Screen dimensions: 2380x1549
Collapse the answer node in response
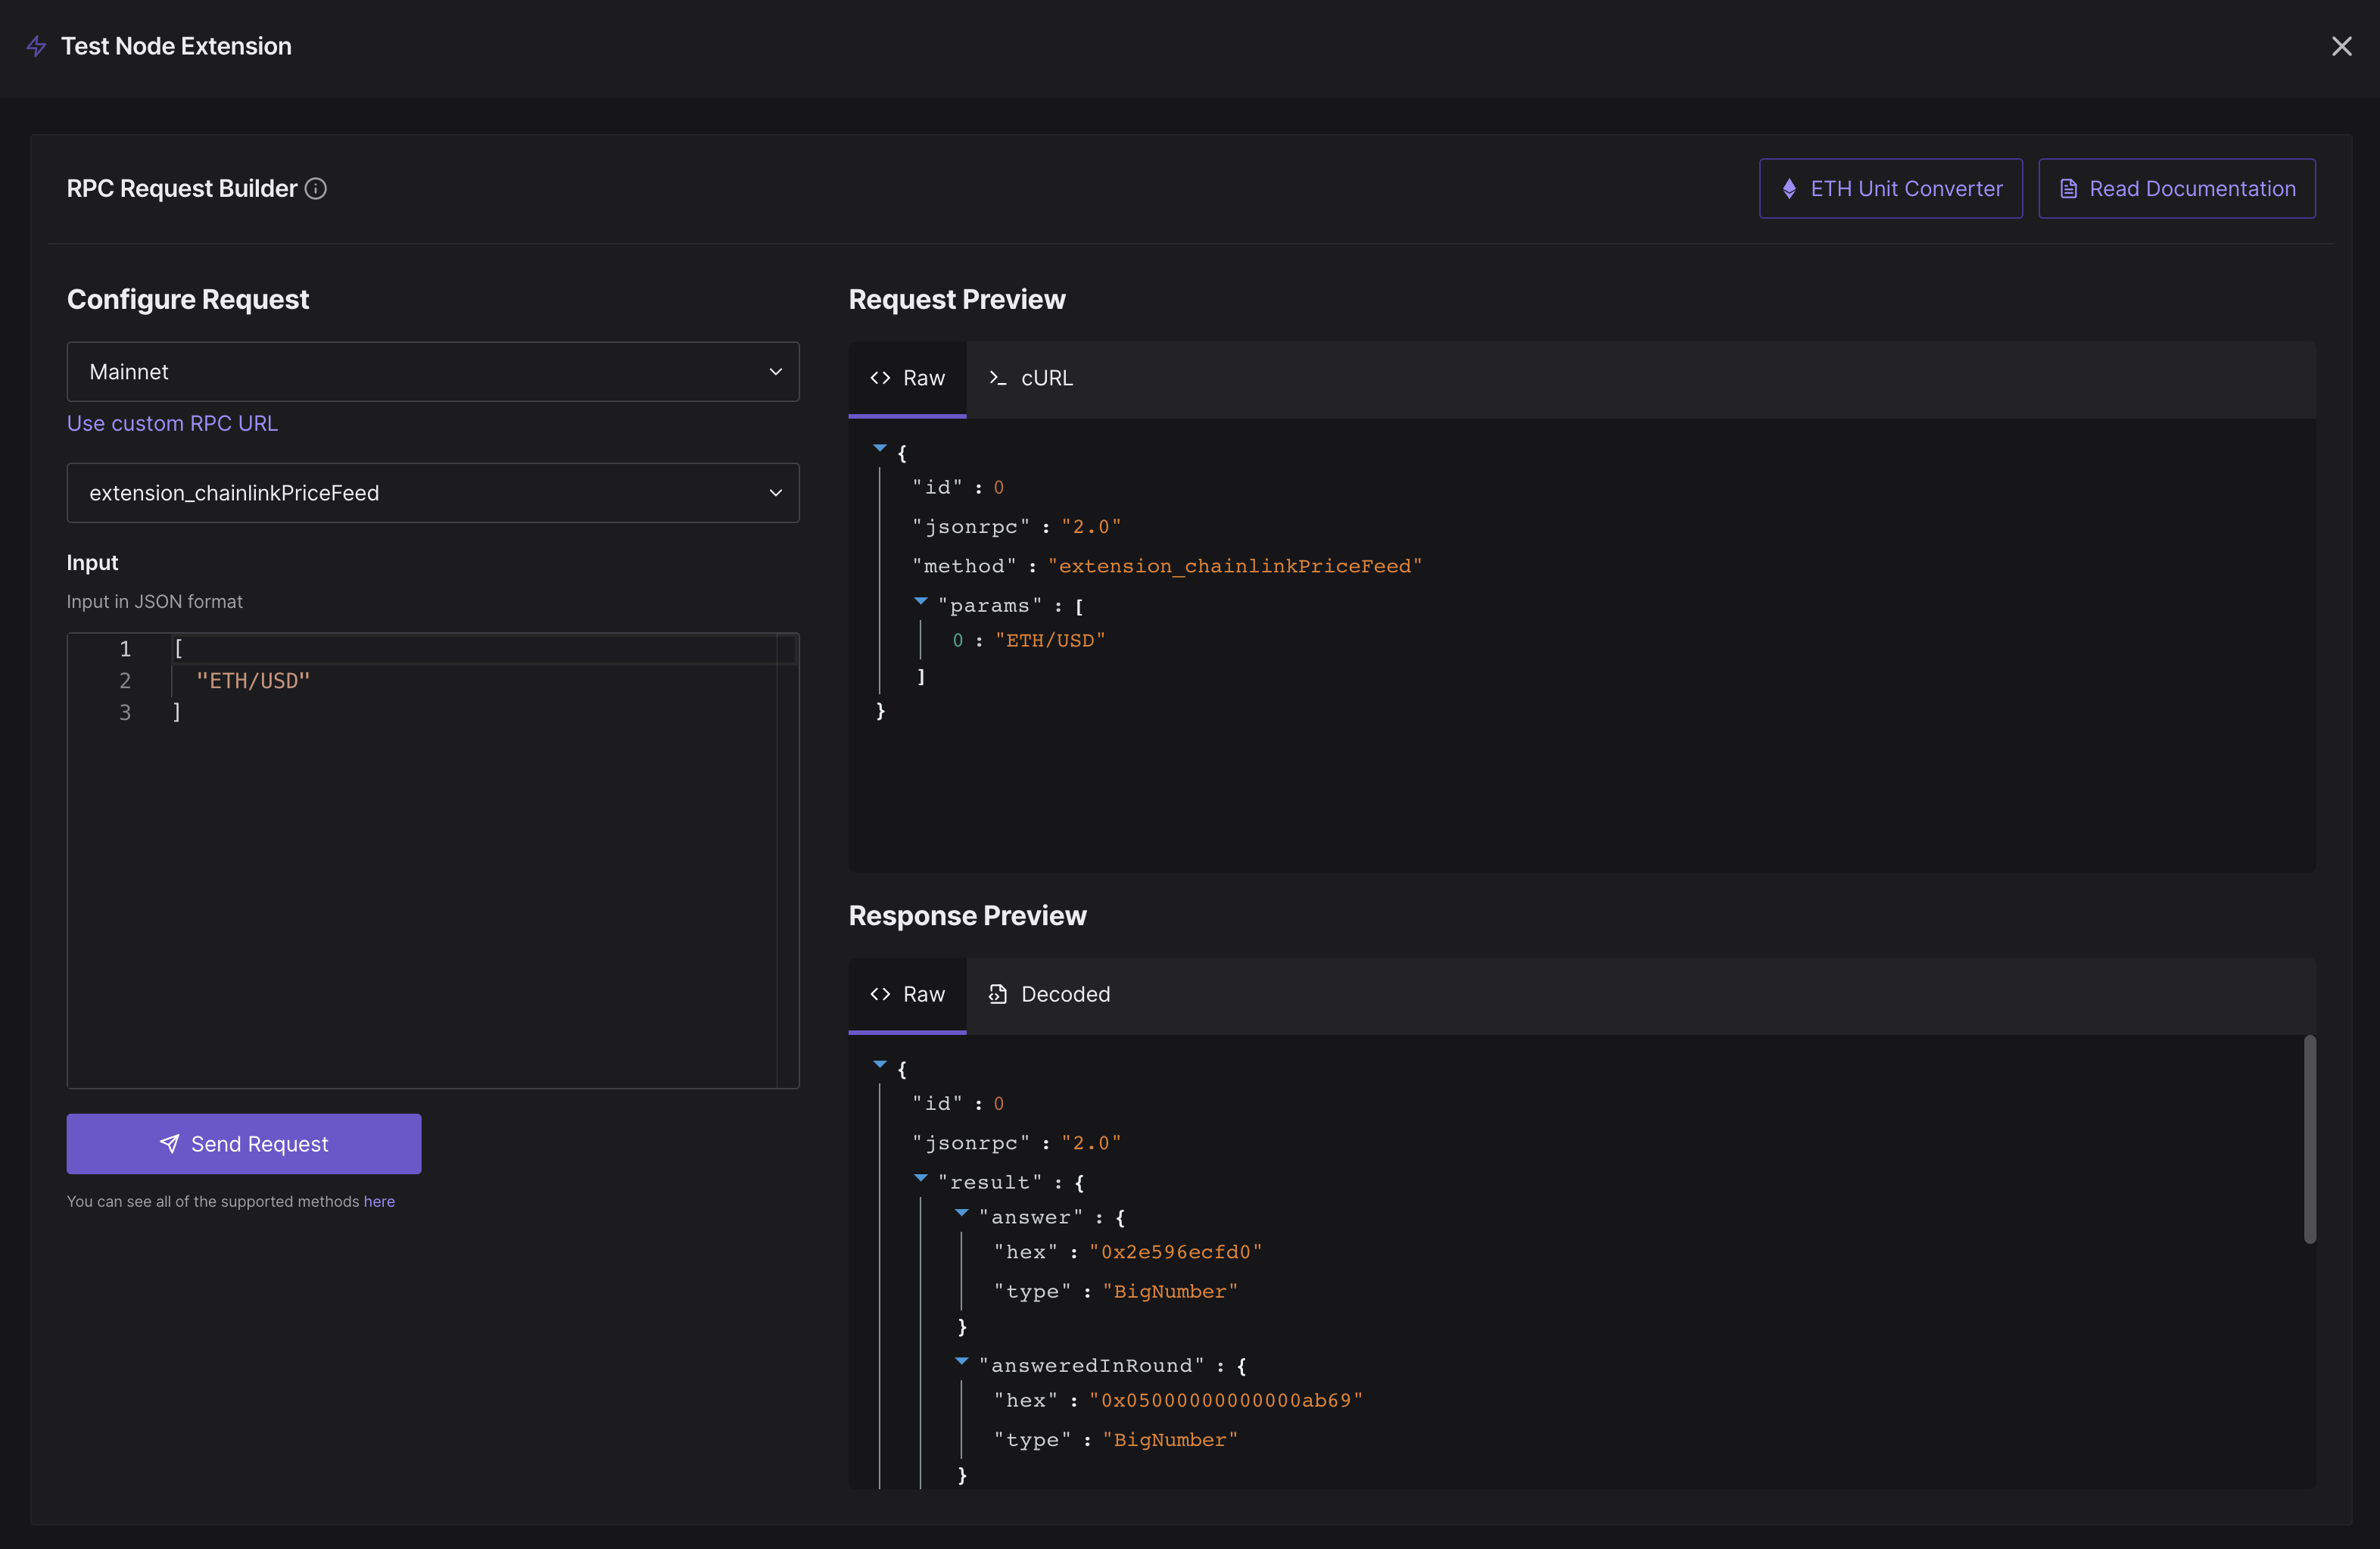[x=961, y=1213]
